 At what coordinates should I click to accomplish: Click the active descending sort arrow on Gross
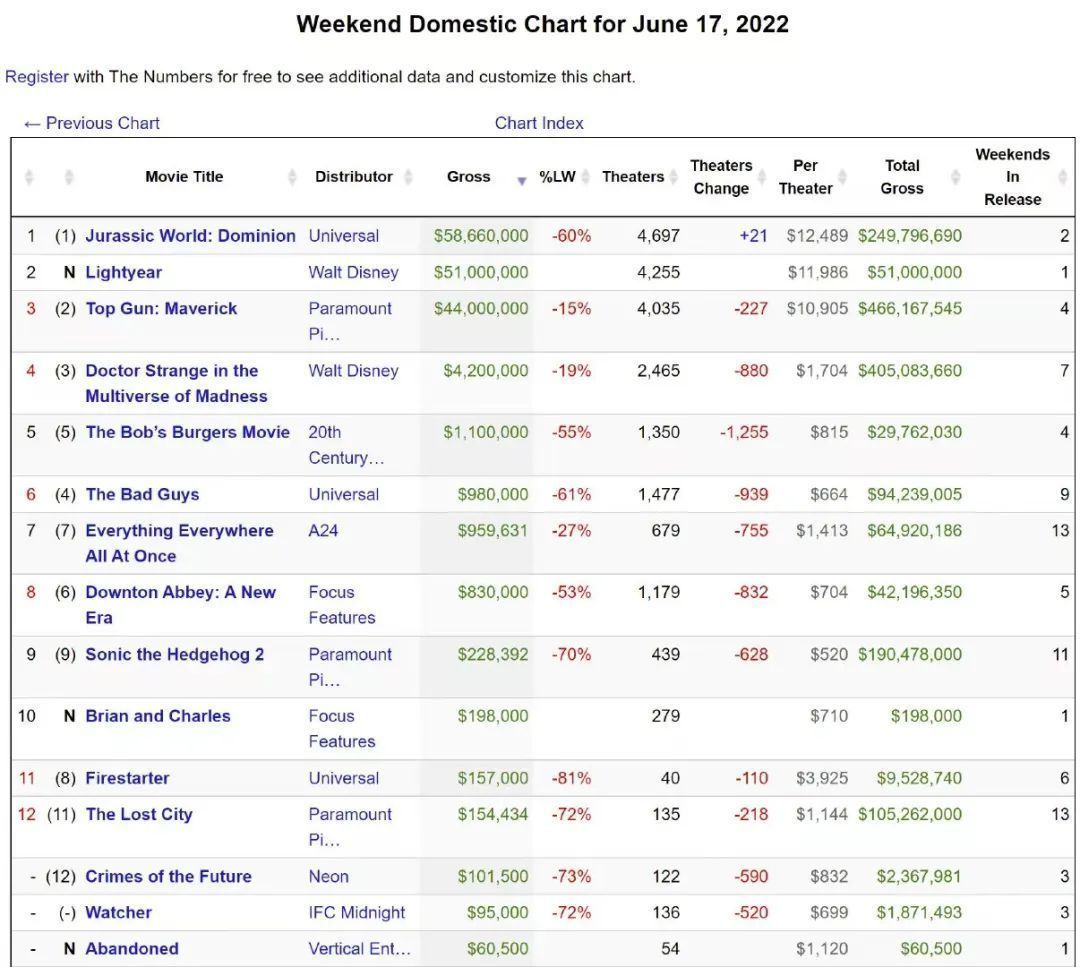pyautogui.click(x=521, y=181)
